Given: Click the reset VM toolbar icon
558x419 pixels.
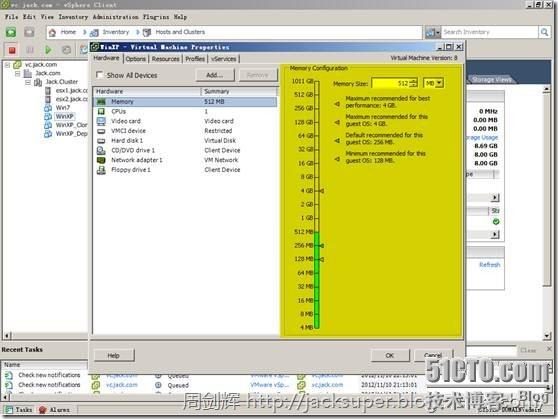Looking at the screenshot, I should (67, 50).
